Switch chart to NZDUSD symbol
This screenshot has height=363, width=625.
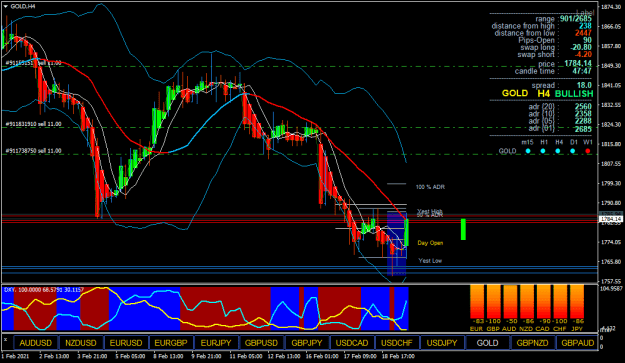[x=81, y=343]
